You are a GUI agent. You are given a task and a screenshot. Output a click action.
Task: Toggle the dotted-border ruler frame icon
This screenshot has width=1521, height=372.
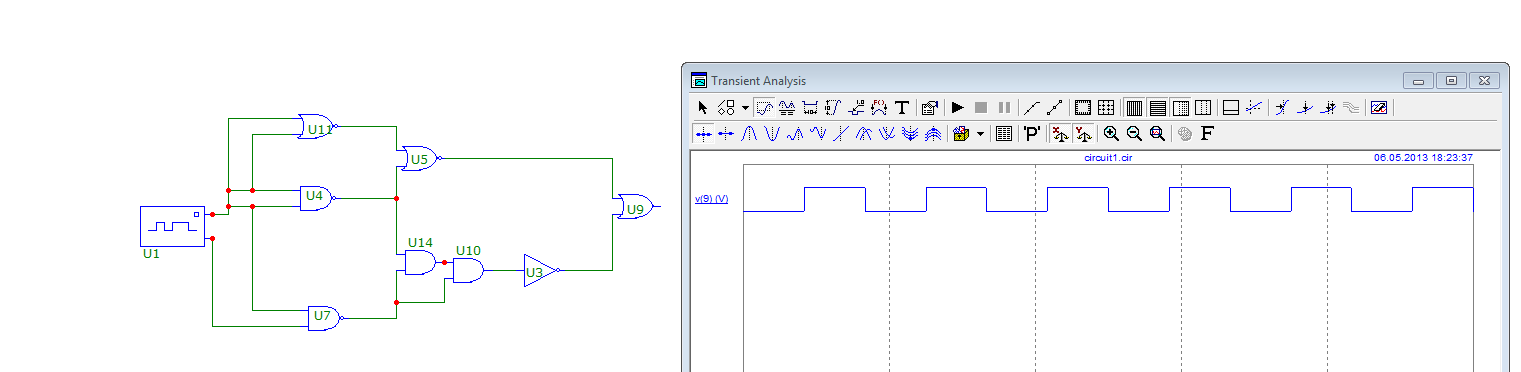(x=1082, y=107)
